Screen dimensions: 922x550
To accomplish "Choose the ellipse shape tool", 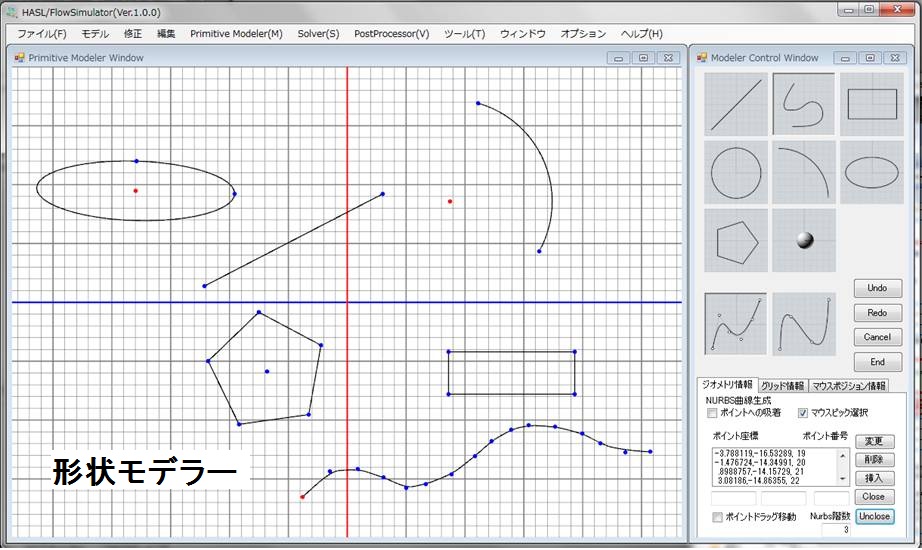I will pos(871,172).
